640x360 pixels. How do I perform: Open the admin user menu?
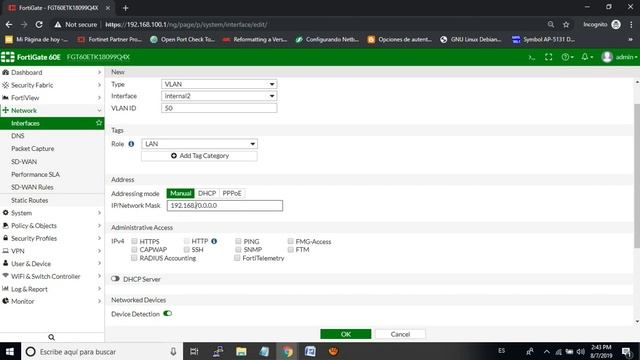[x=619, y=57]
